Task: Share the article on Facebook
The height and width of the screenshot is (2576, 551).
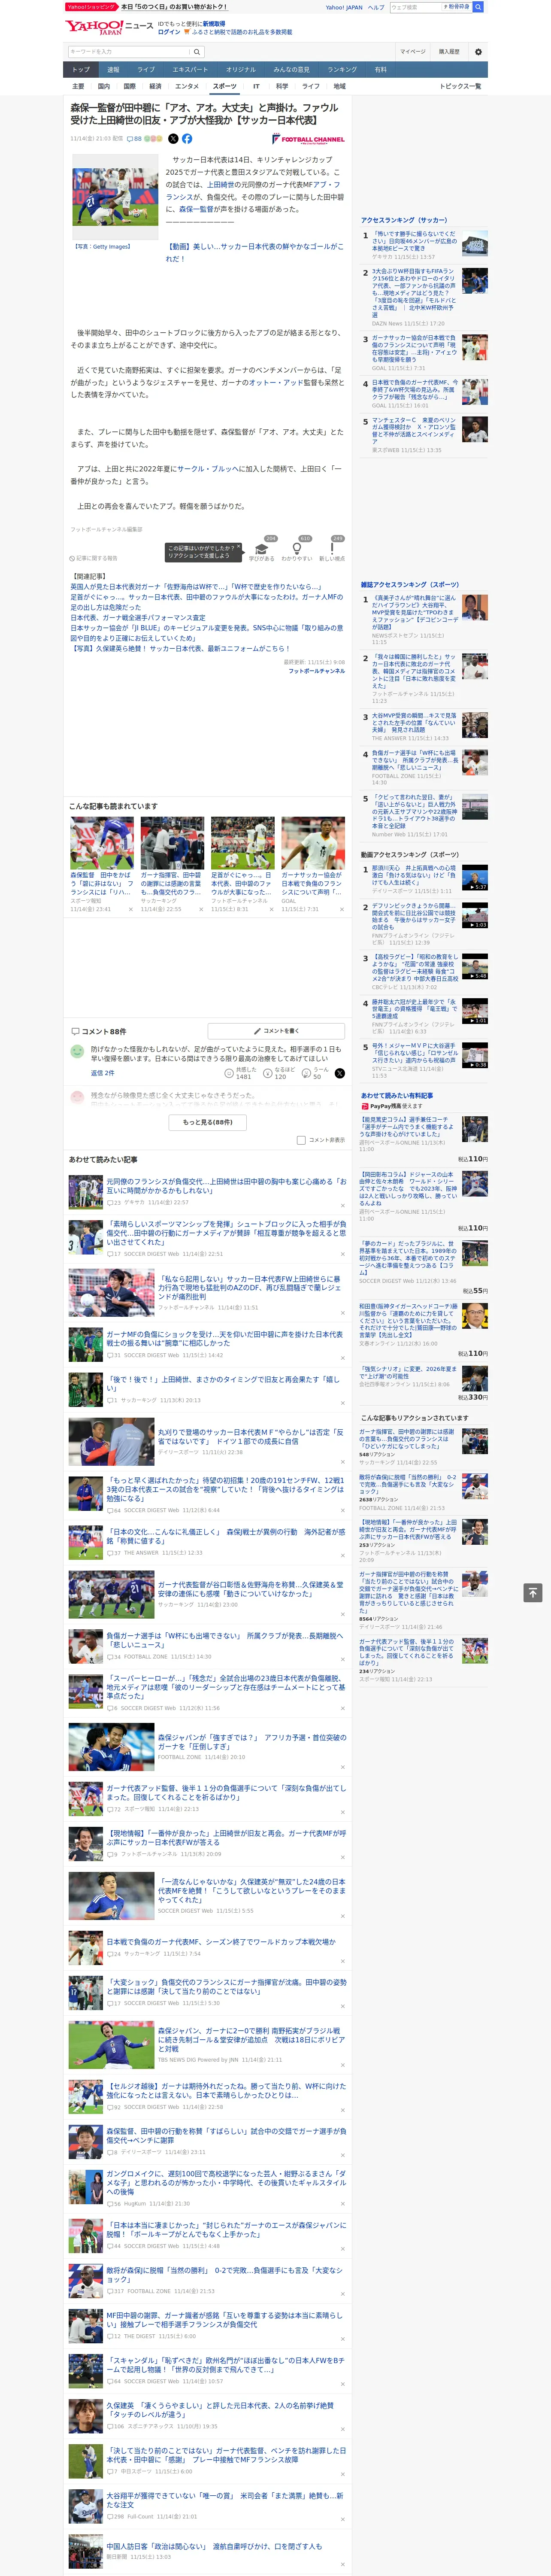Action: 187,139
